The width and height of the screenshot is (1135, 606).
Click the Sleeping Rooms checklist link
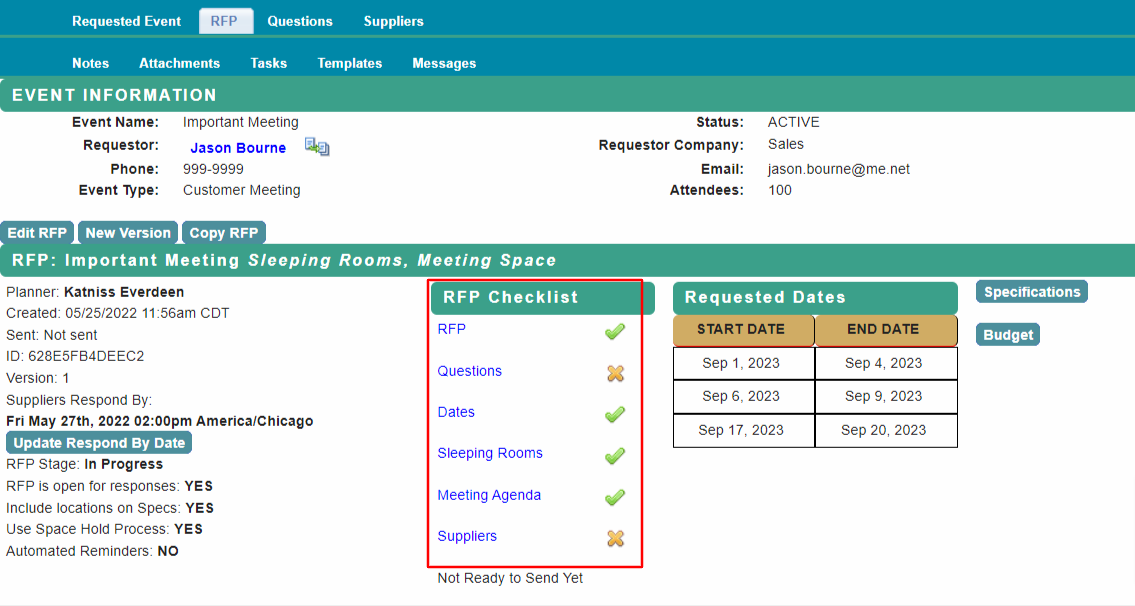(x=489, y=453)
